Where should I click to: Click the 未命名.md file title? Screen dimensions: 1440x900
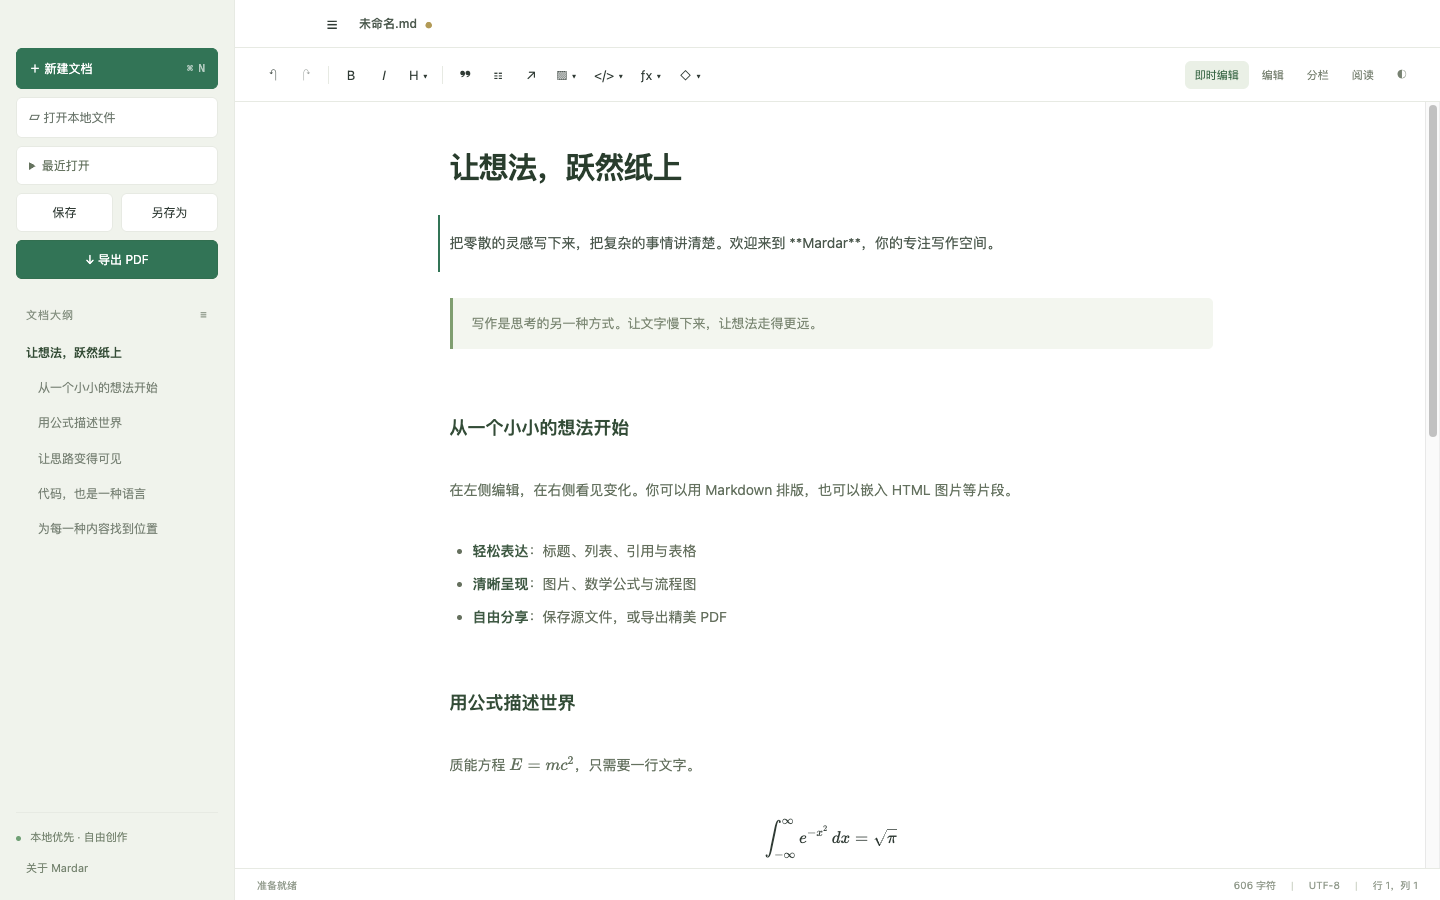tap(388, 24)
